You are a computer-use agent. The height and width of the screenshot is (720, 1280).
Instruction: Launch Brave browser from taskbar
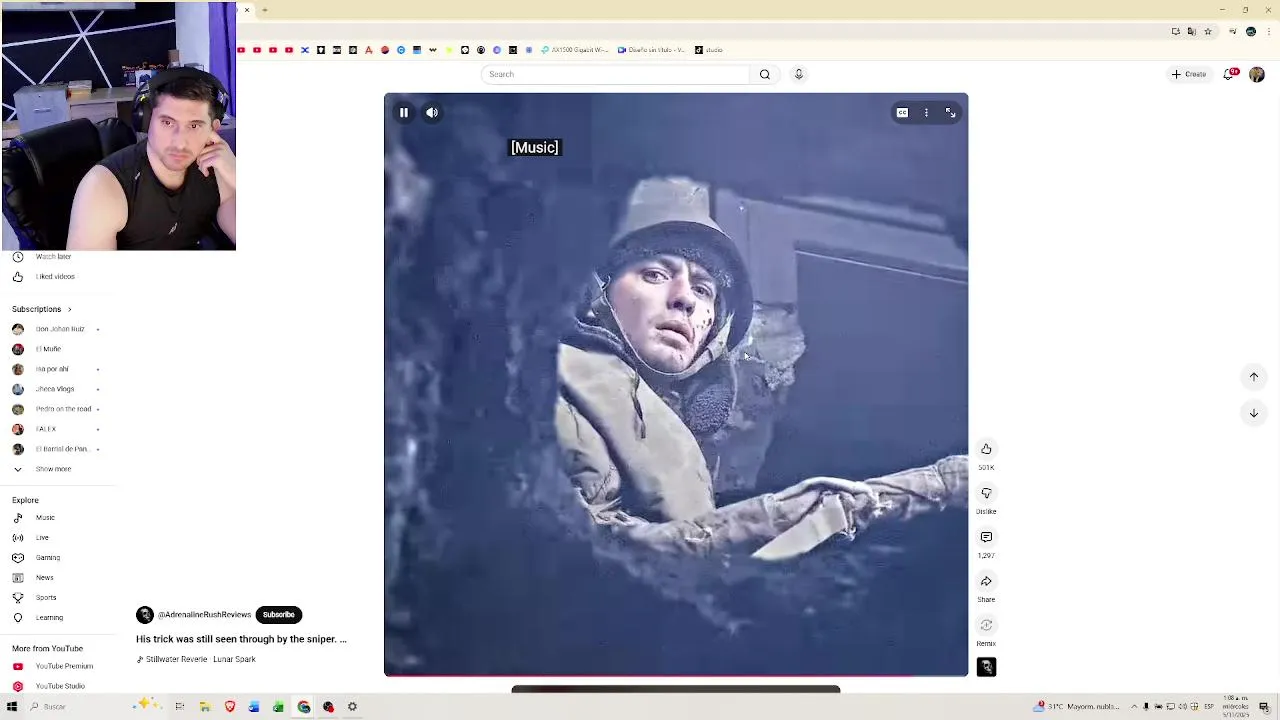point(230,707)
